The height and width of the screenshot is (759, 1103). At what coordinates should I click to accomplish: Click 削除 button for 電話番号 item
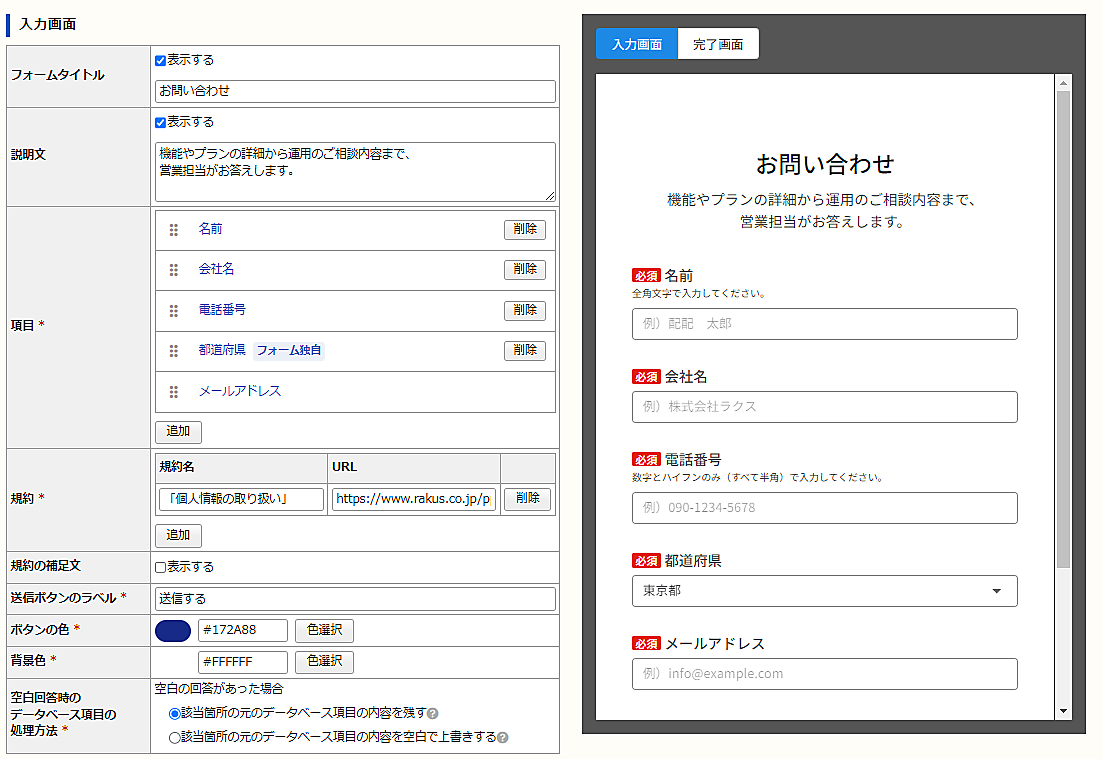(x=525, y=310)
